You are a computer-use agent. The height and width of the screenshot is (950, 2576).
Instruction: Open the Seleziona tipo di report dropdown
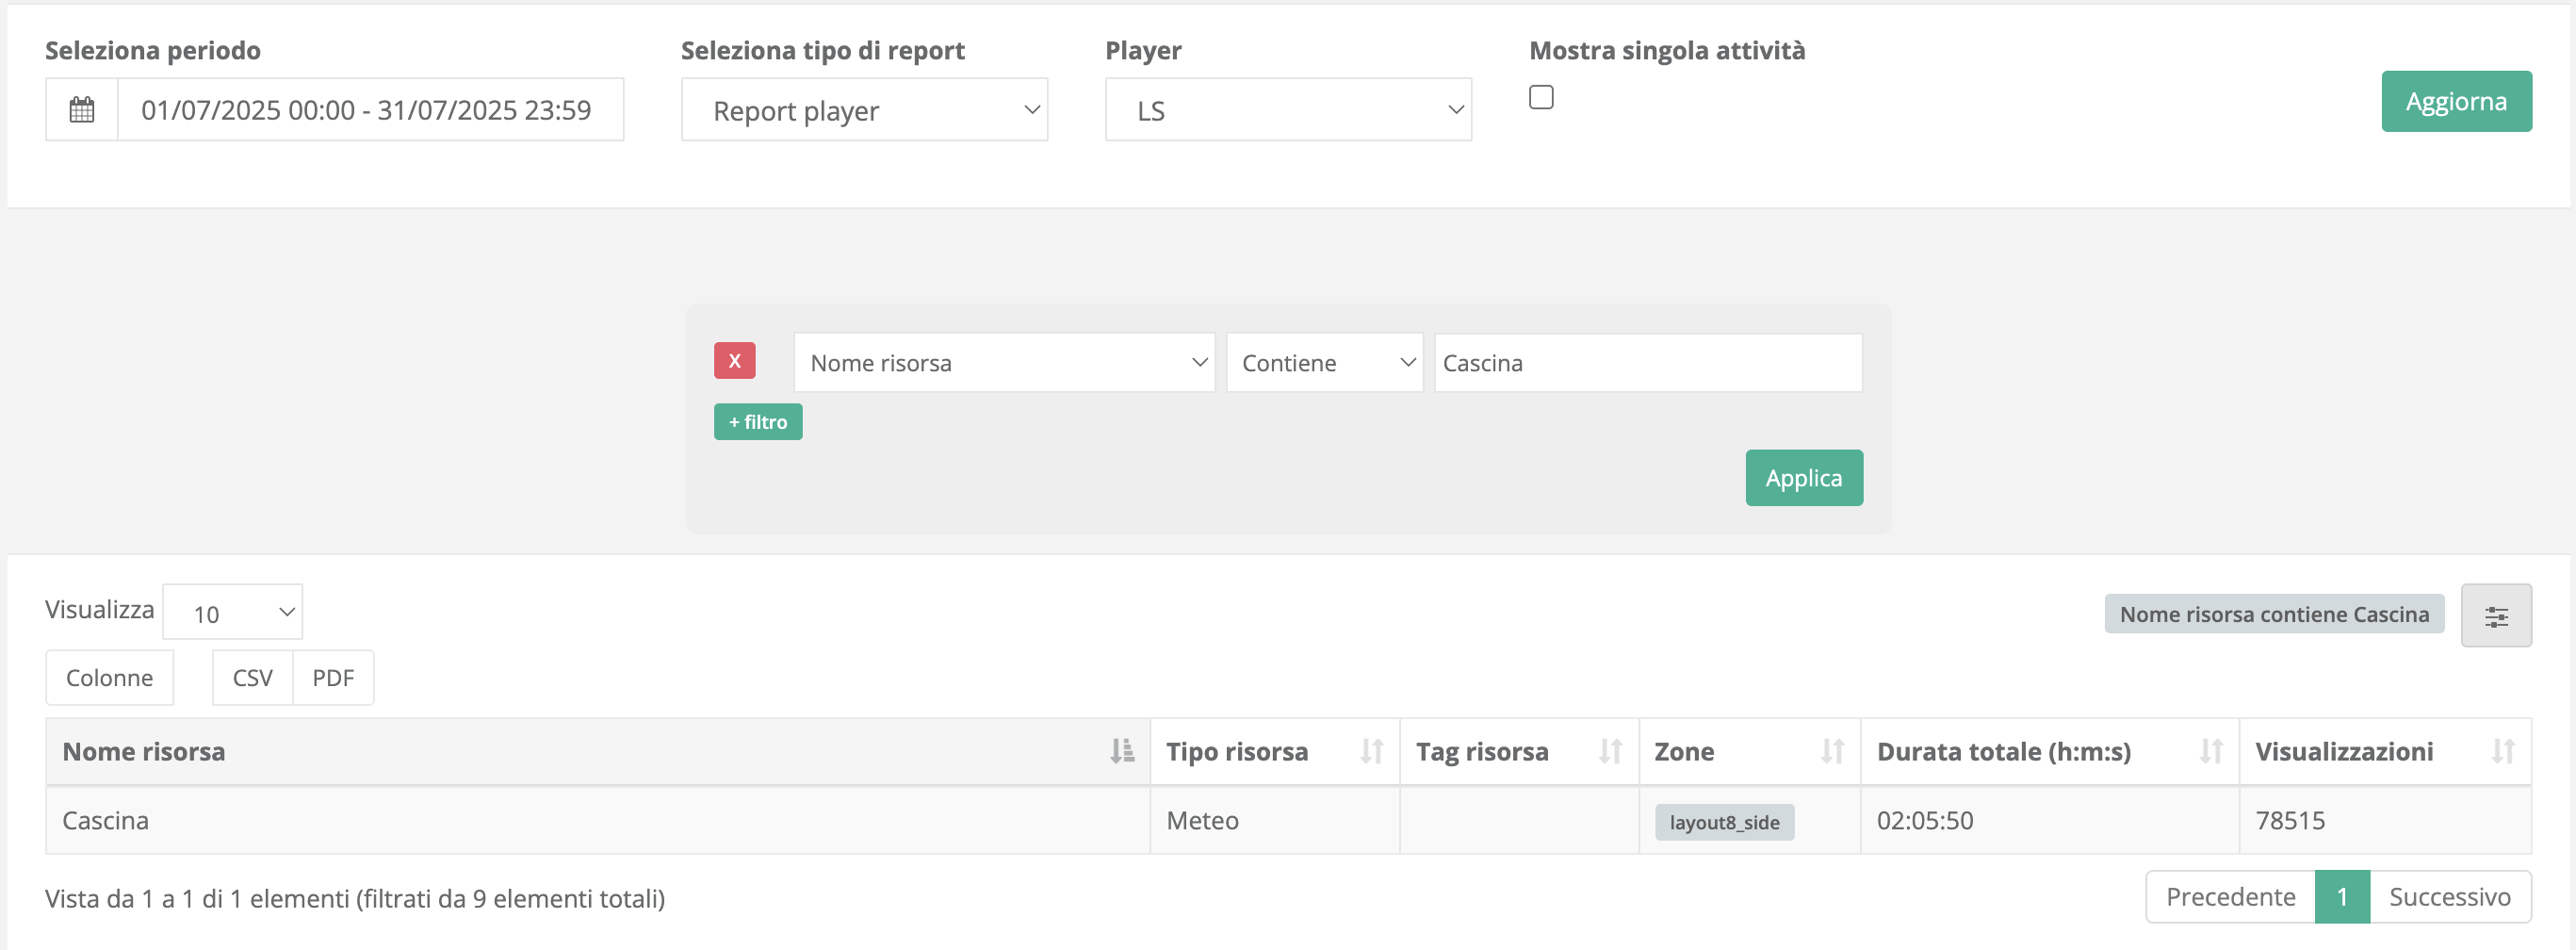click(x=864, y=109)
